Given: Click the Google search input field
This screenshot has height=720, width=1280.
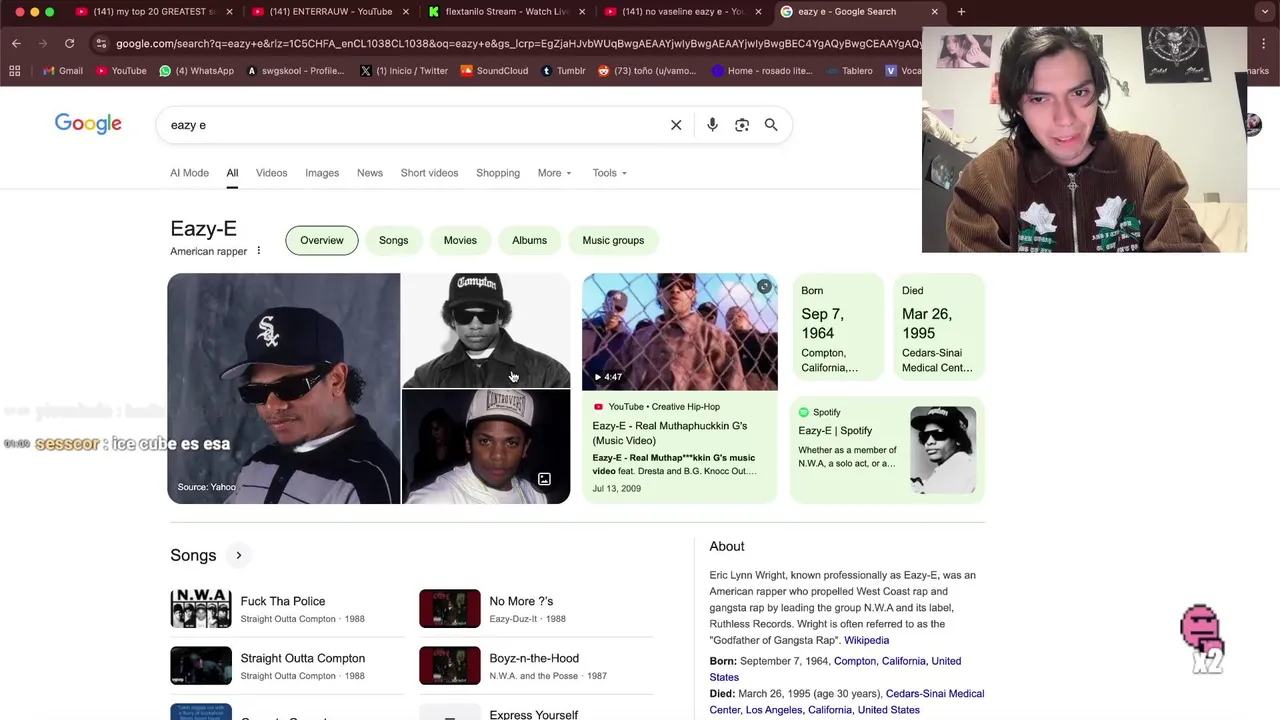Looking at the screenshot, I should [x=415, y=125].
